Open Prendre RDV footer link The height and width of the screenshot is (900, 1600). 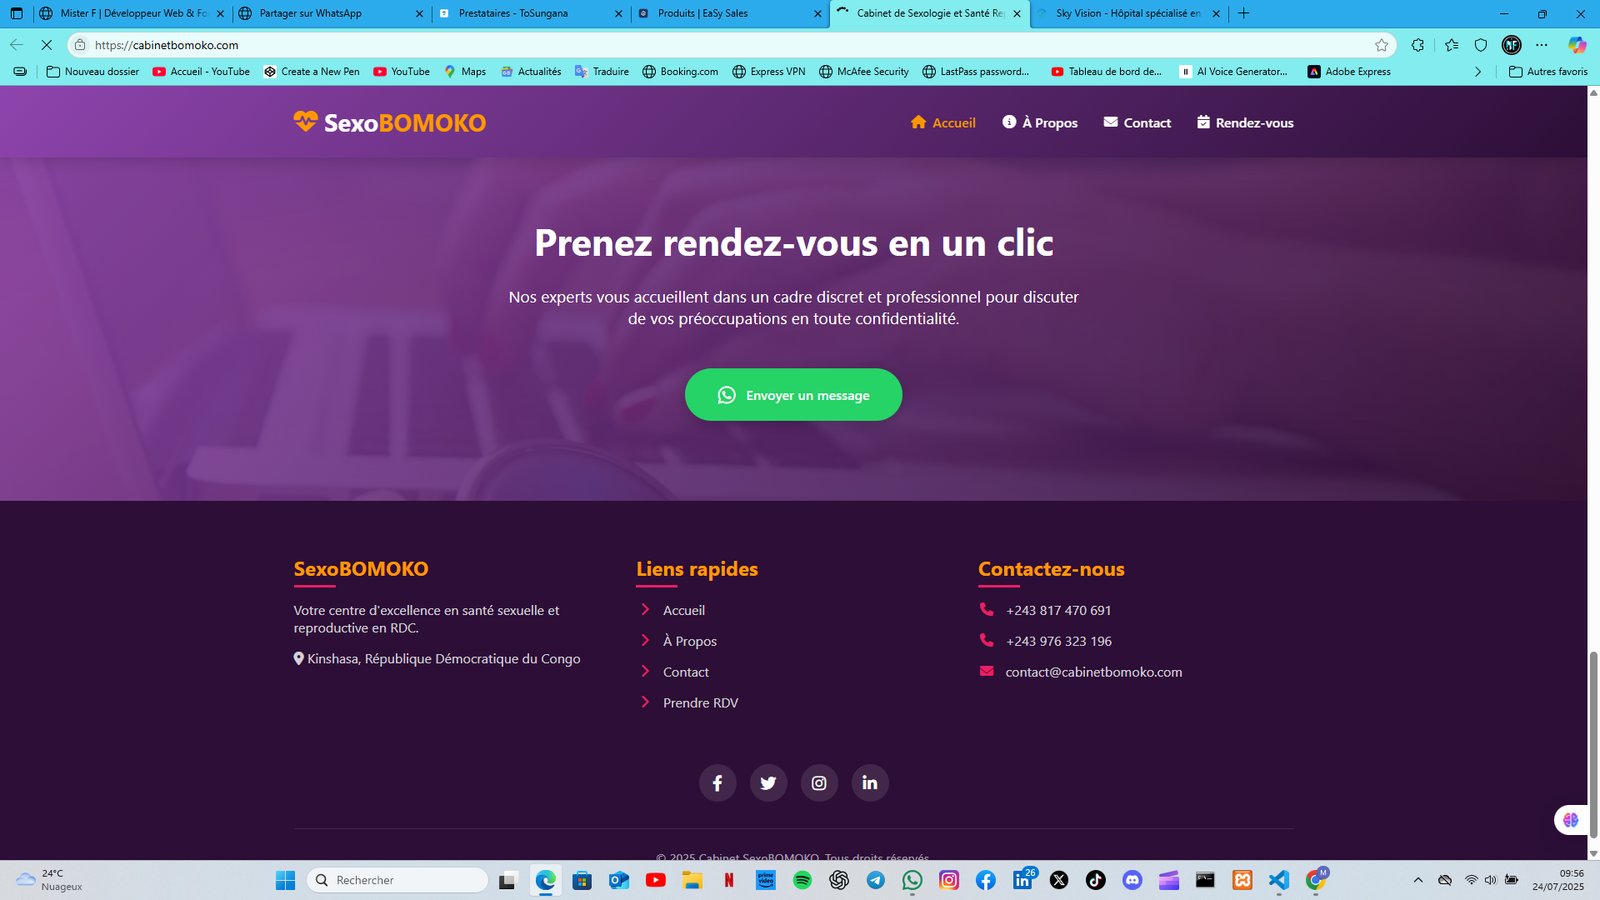click(700, 703)
